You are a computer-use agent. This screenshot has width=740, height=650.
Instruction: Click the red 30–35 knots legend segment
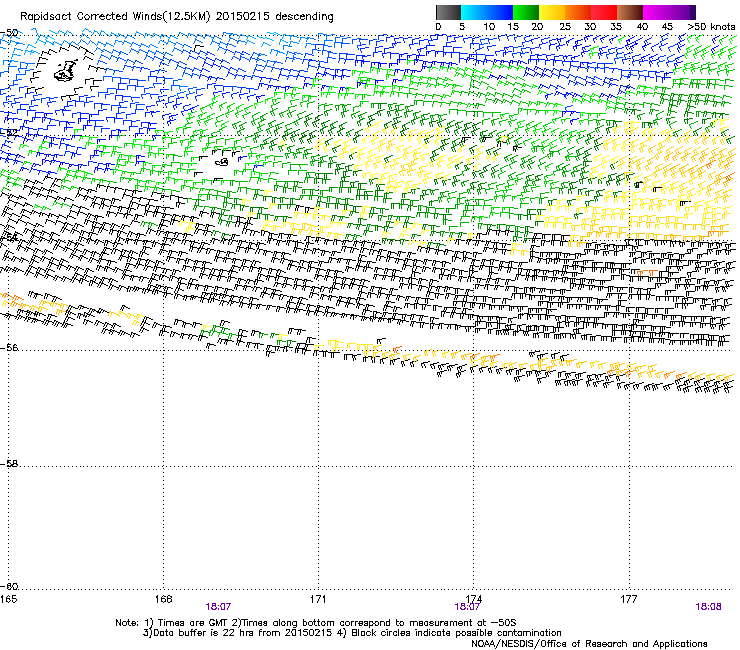click(604, 12)
